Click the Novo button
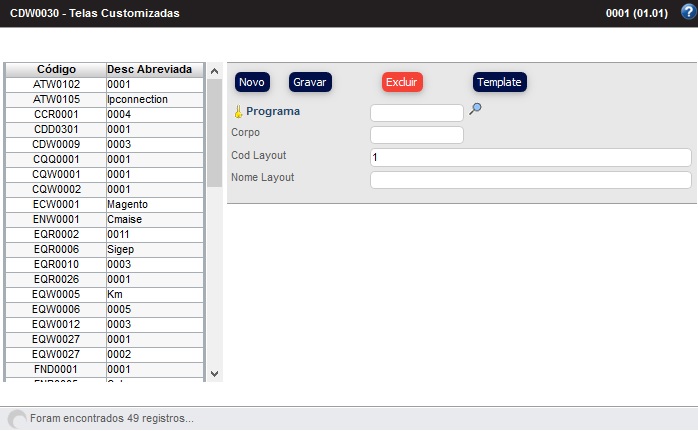This screenshot has height=431, width=698. pos(252,82)
